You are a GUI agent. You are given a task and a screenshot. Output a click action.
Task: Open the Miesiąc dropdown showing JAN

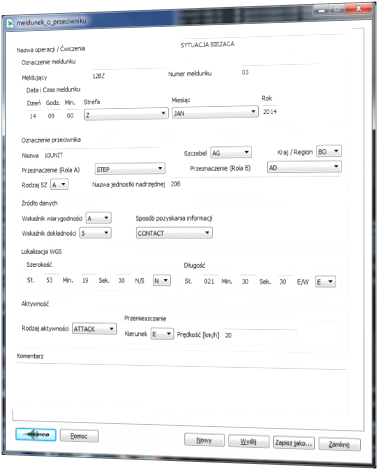click(215, 112)
